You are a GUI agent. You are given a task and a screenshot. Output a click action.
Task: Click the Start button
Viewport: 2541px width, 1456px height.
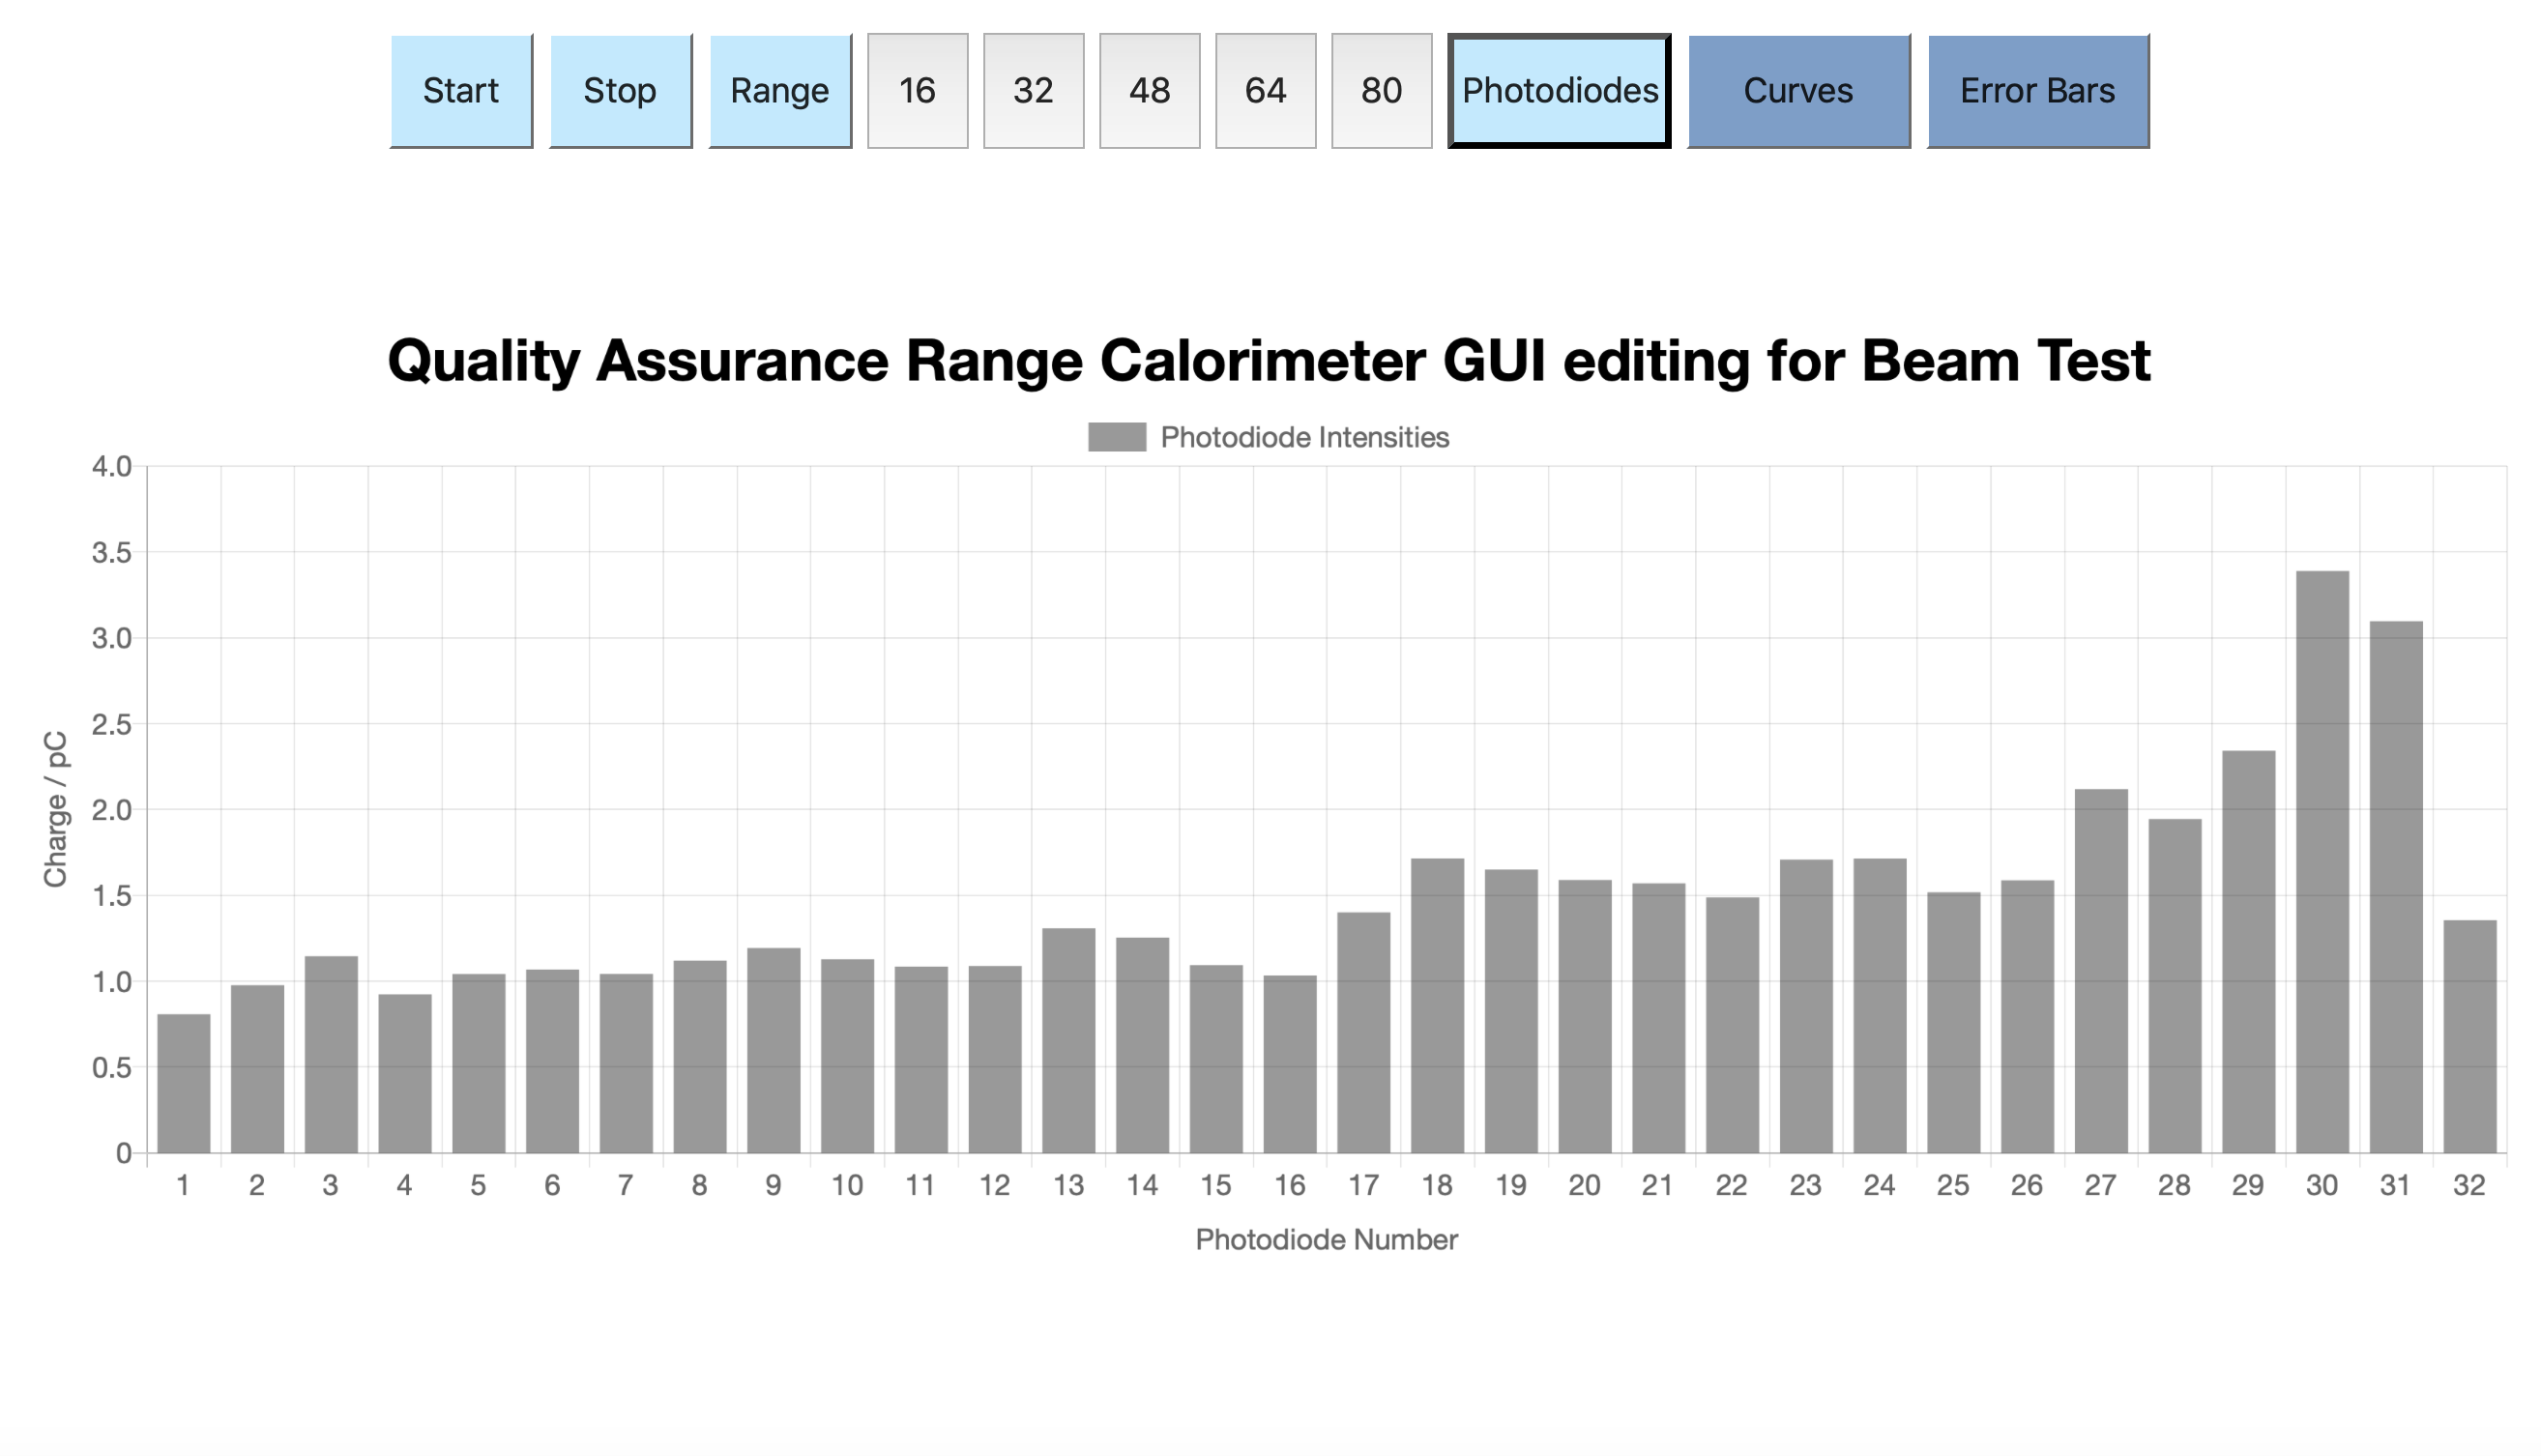pyautogui.click(x=461, y=91)
